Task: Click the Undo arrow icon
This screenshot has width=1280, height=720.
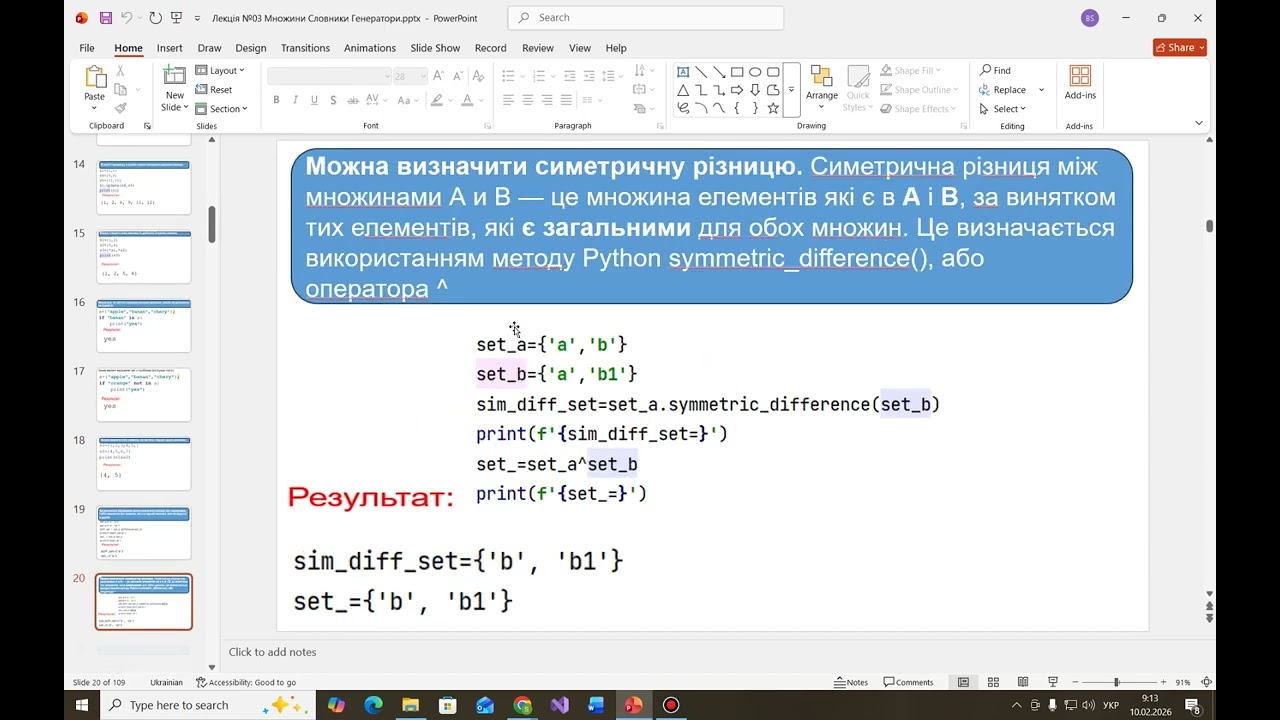Action: point(127,18)
